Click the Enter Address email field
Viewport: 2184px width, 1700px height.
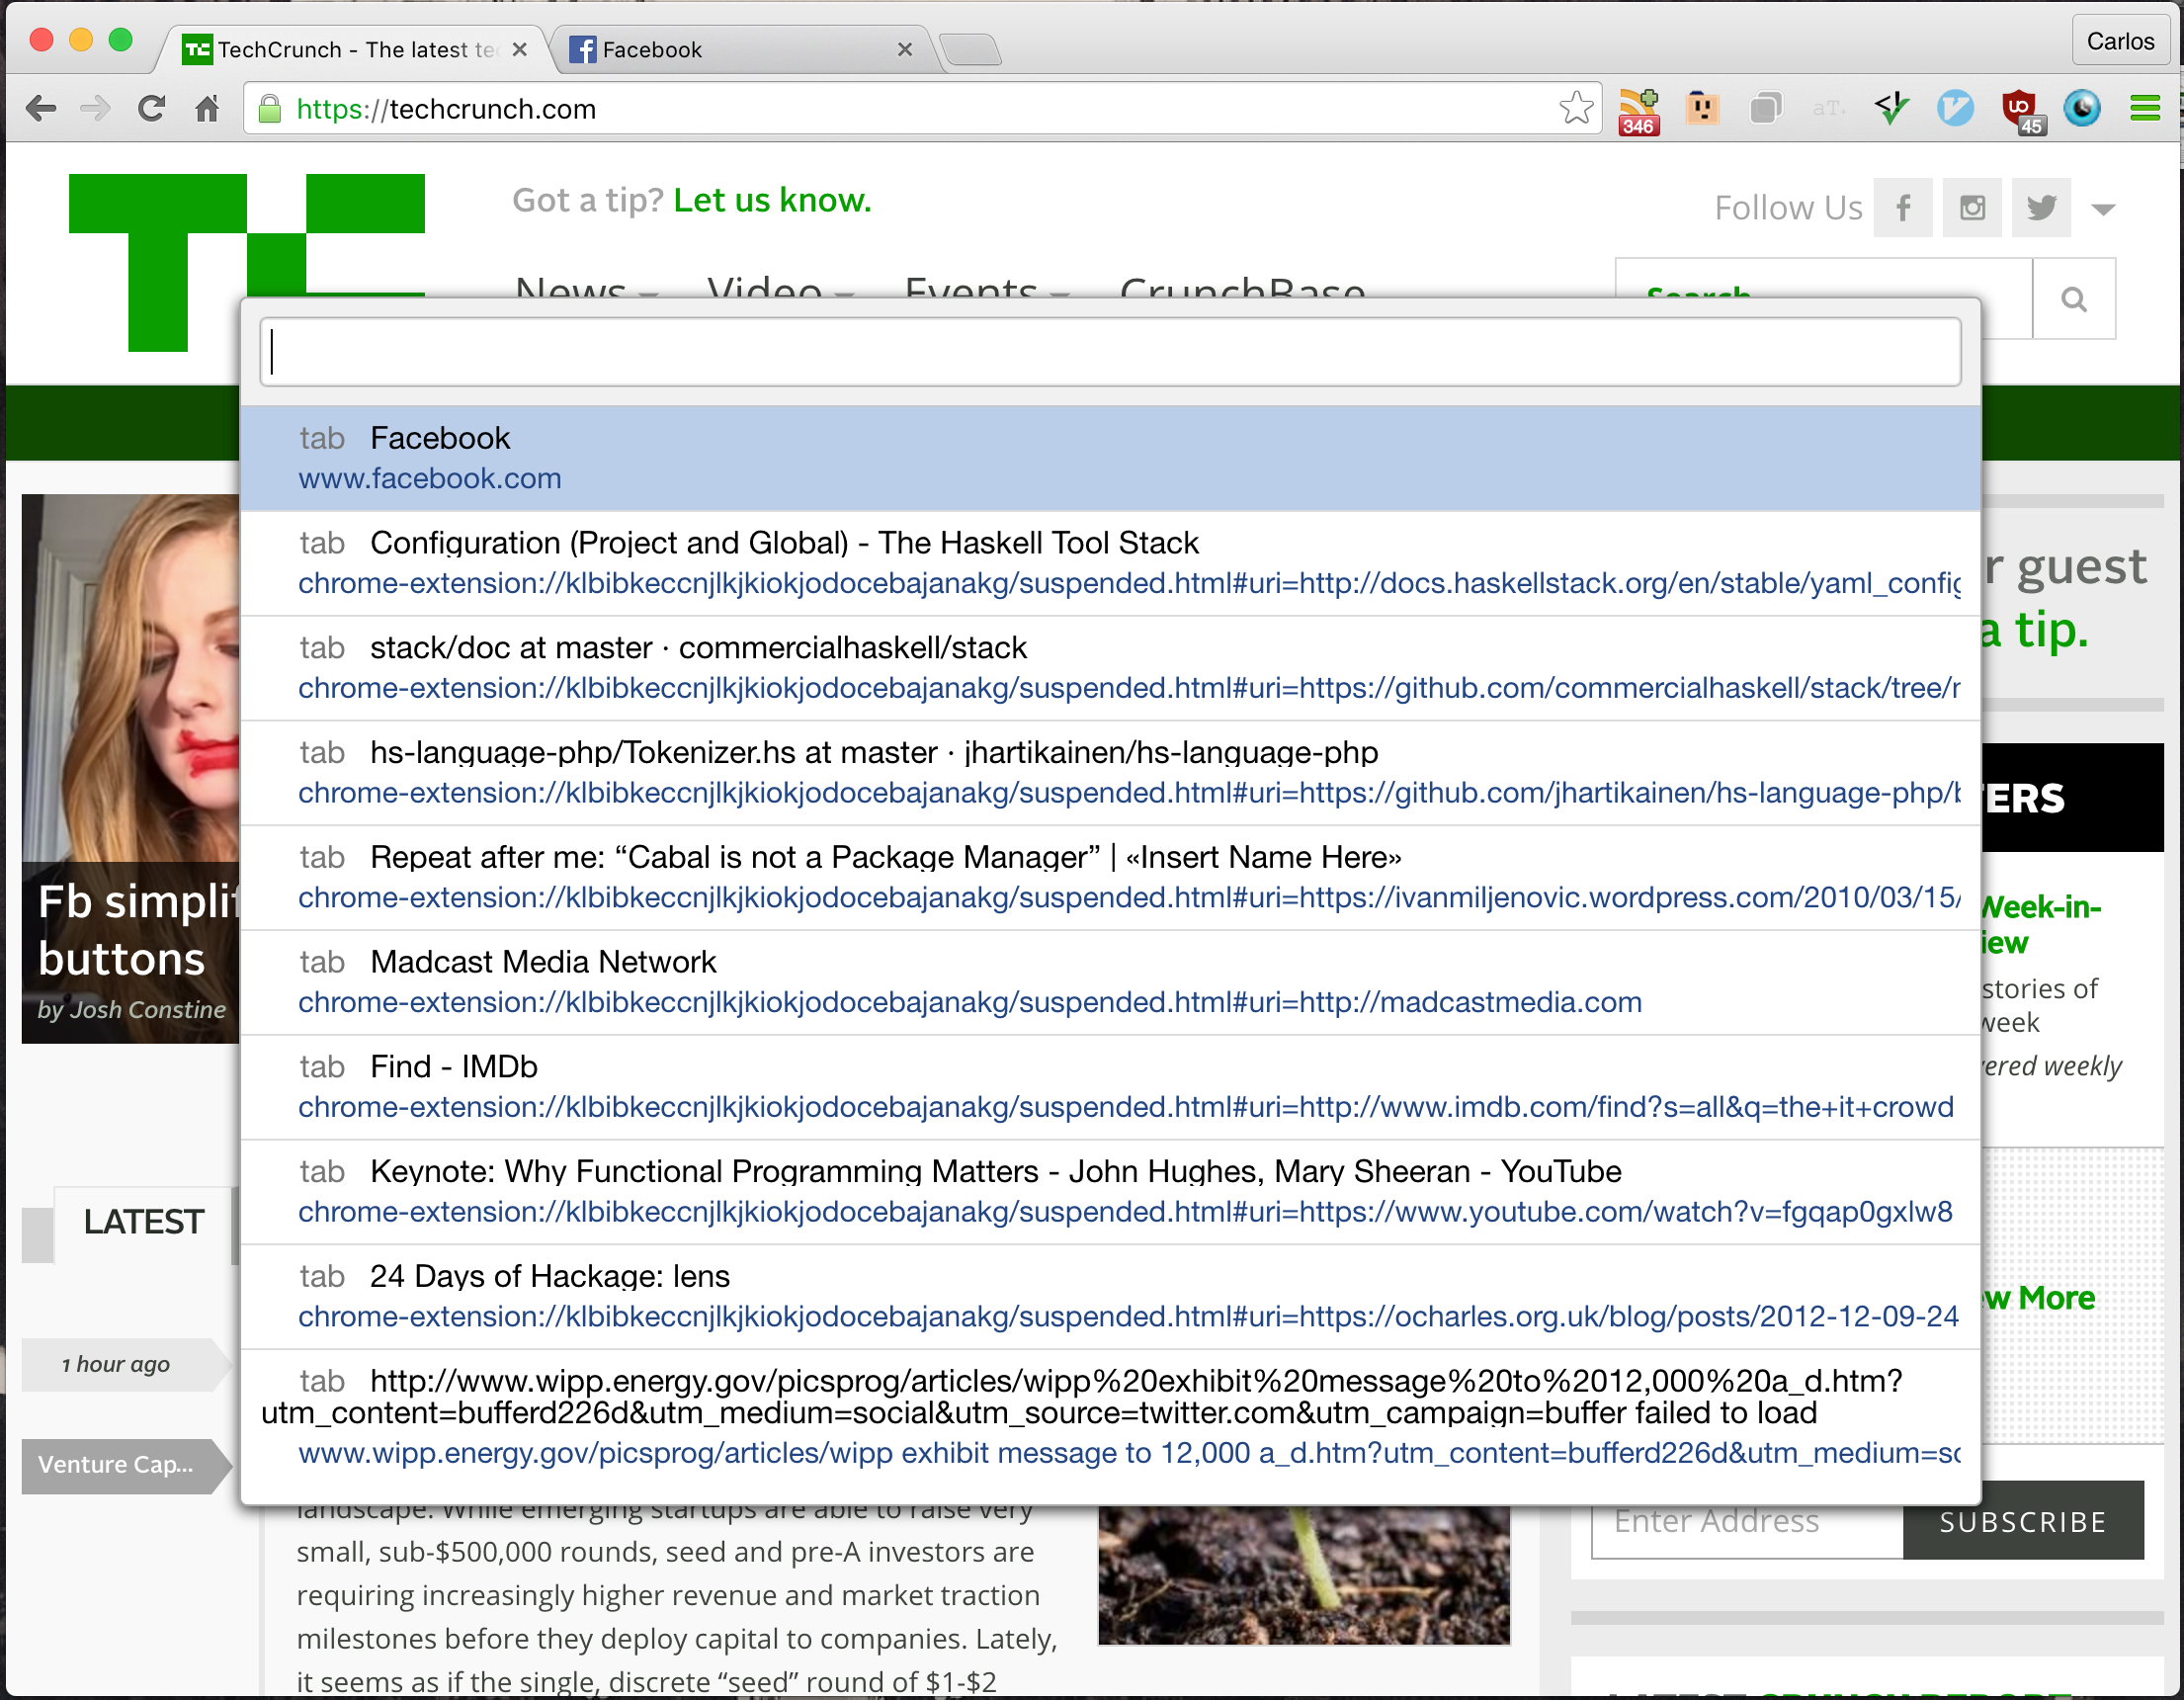click(1747, 1521)
